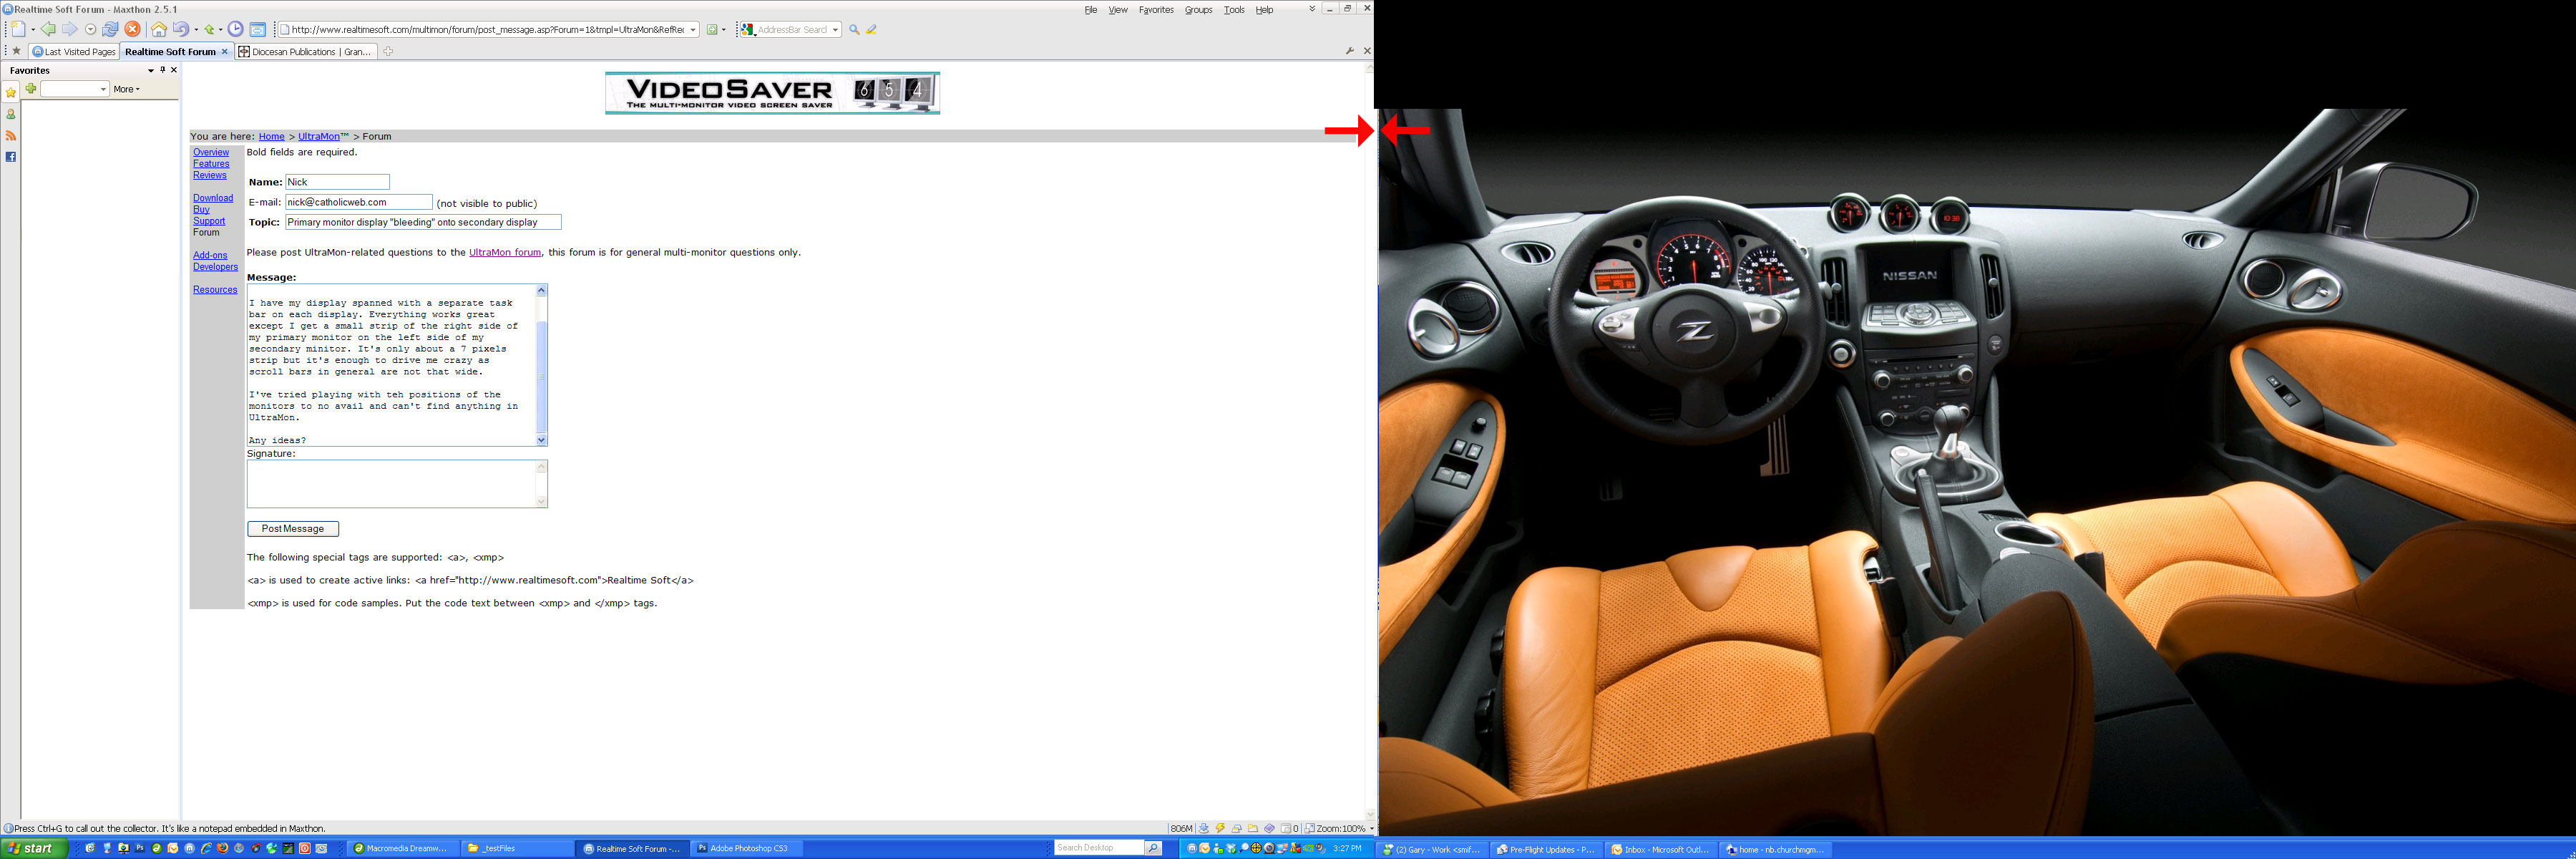Open the Tools menu
Viewport: 2576px width, 859px height.
pyautogui.click(x=1234, y=10)
